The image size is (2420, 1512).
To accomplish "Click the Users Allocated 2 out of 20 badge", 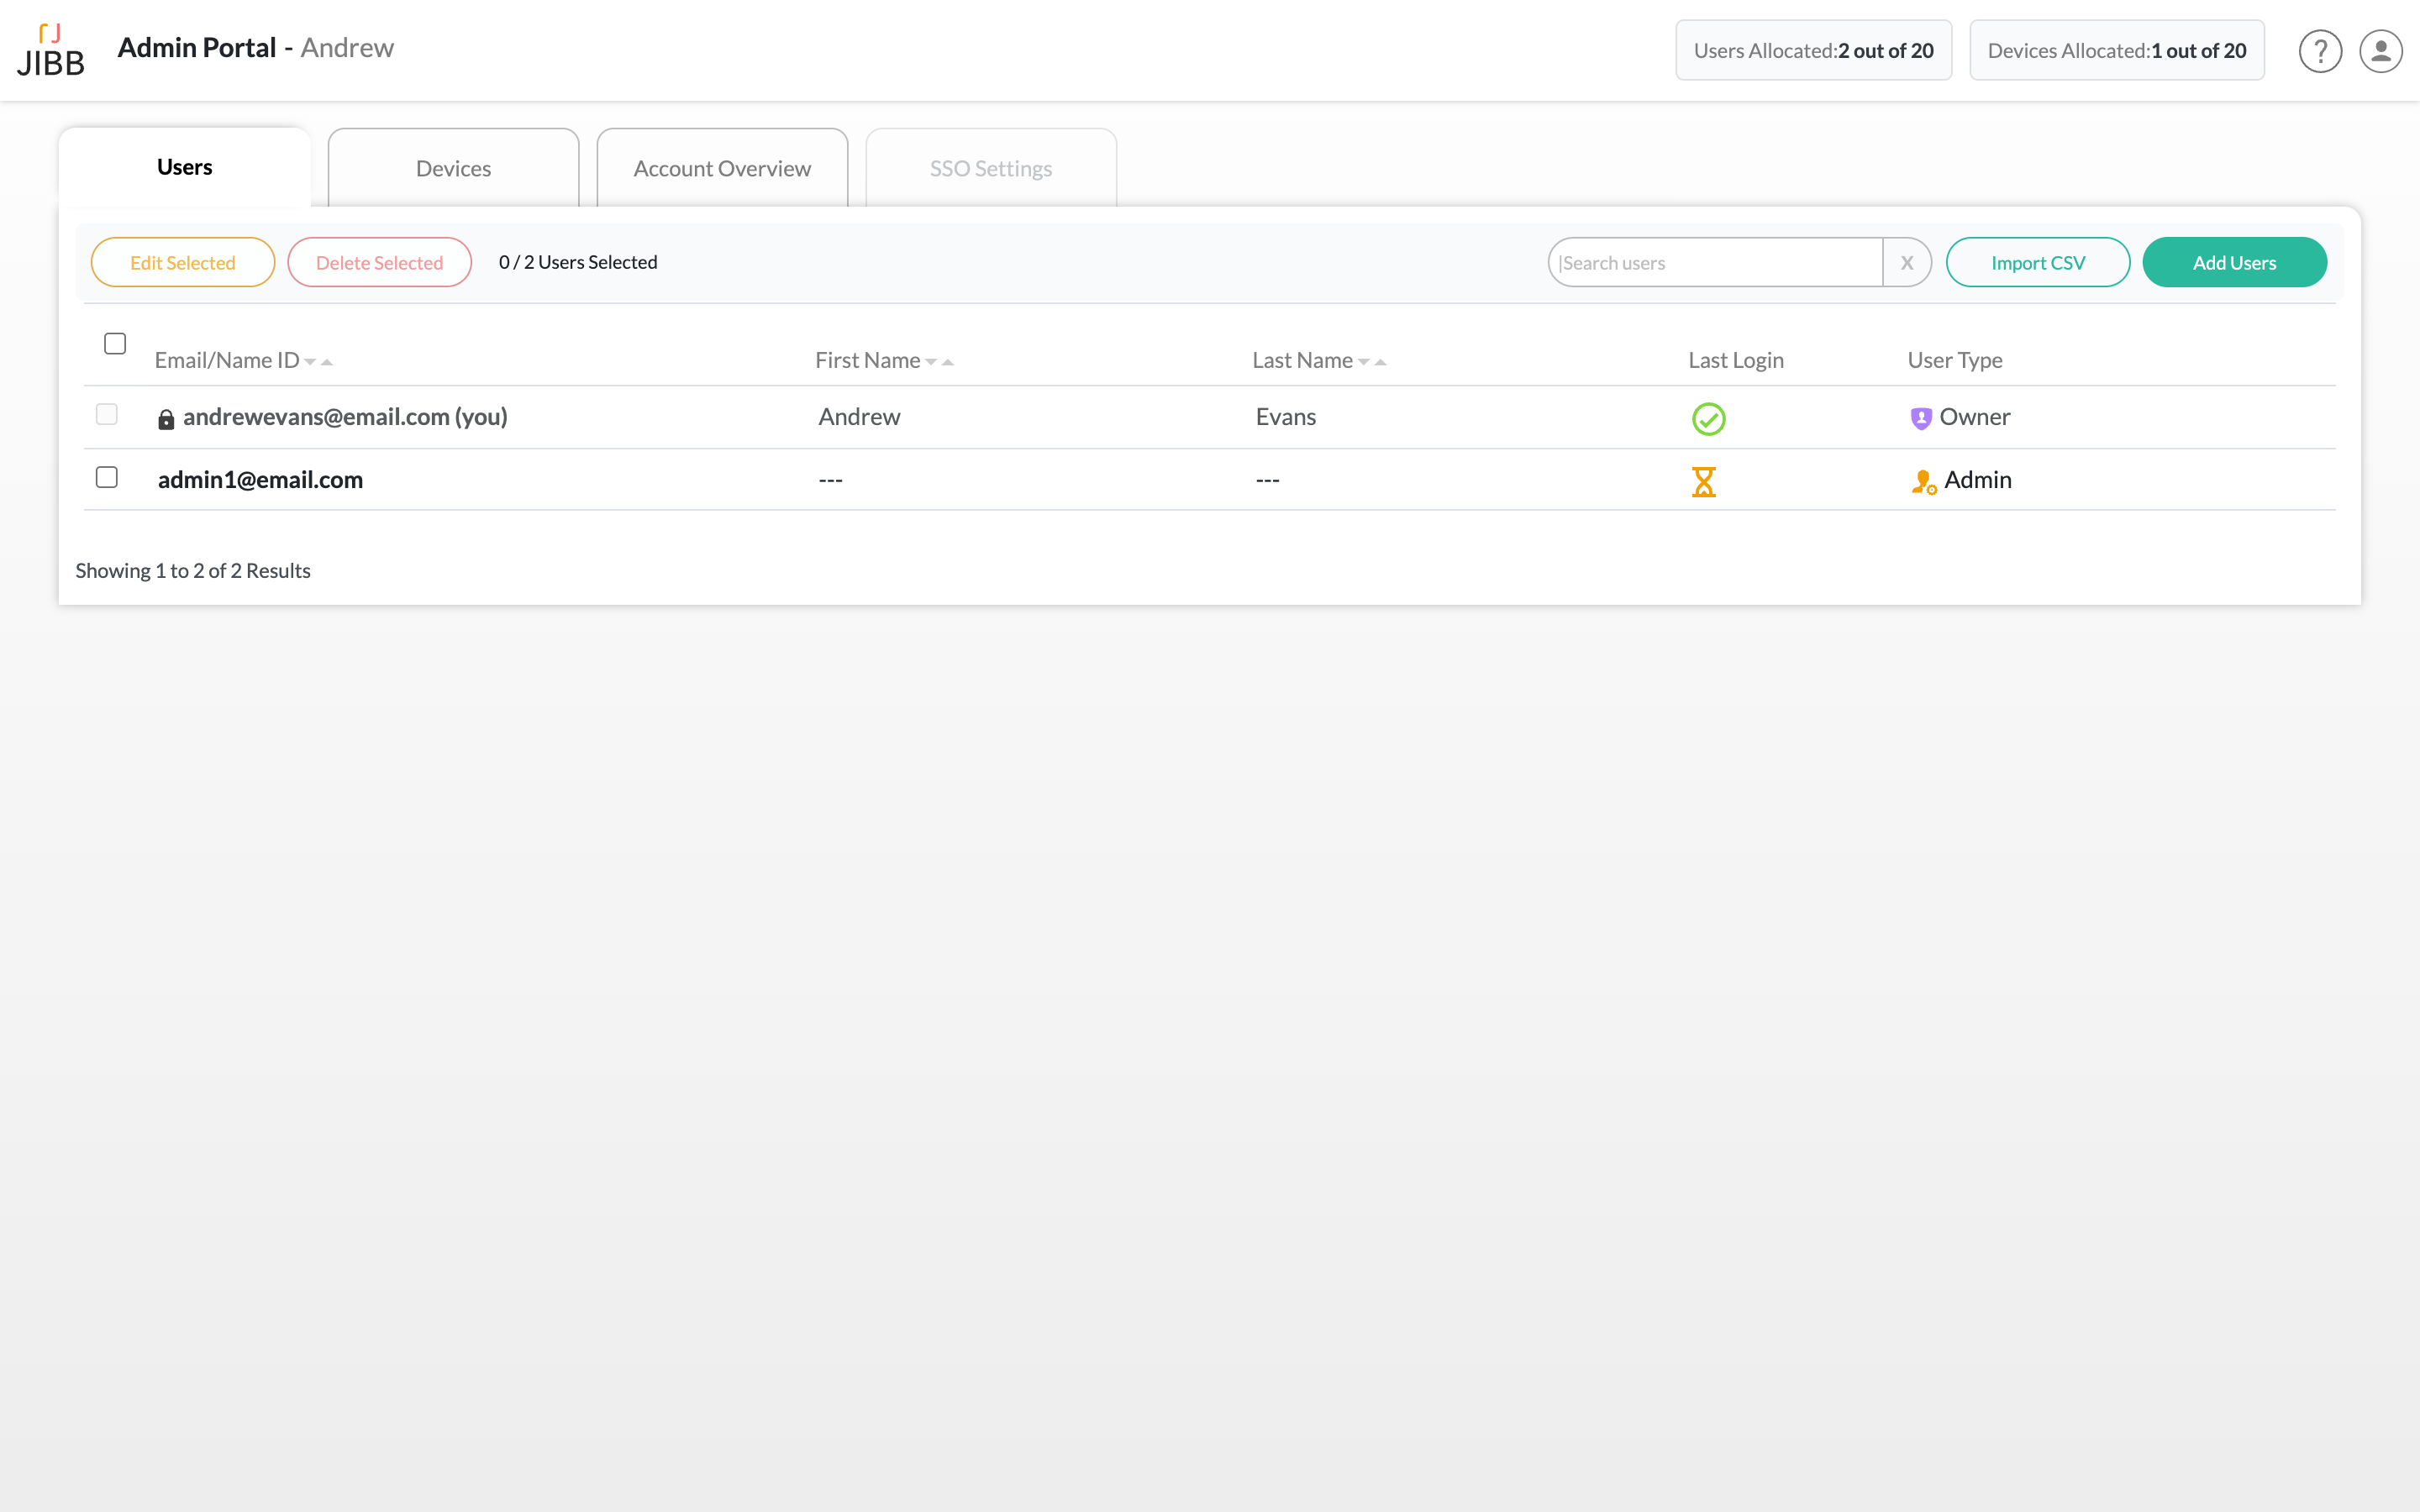I will pyautogui.click(x=1814, y=50).
